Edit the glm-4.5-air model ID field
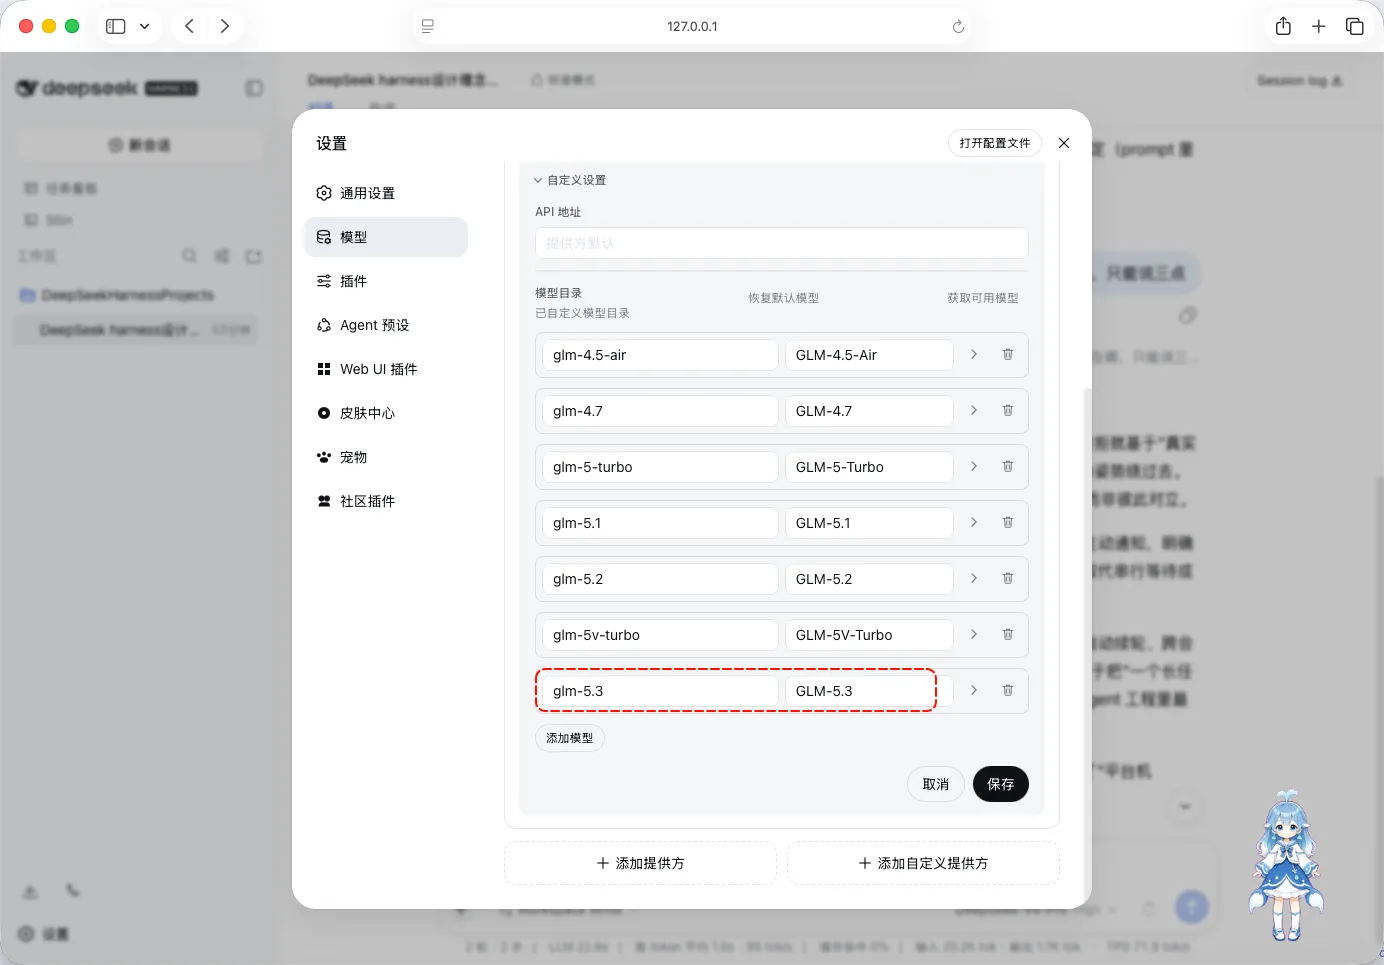Screen dimensions: 1384x965 coord(660,355)
